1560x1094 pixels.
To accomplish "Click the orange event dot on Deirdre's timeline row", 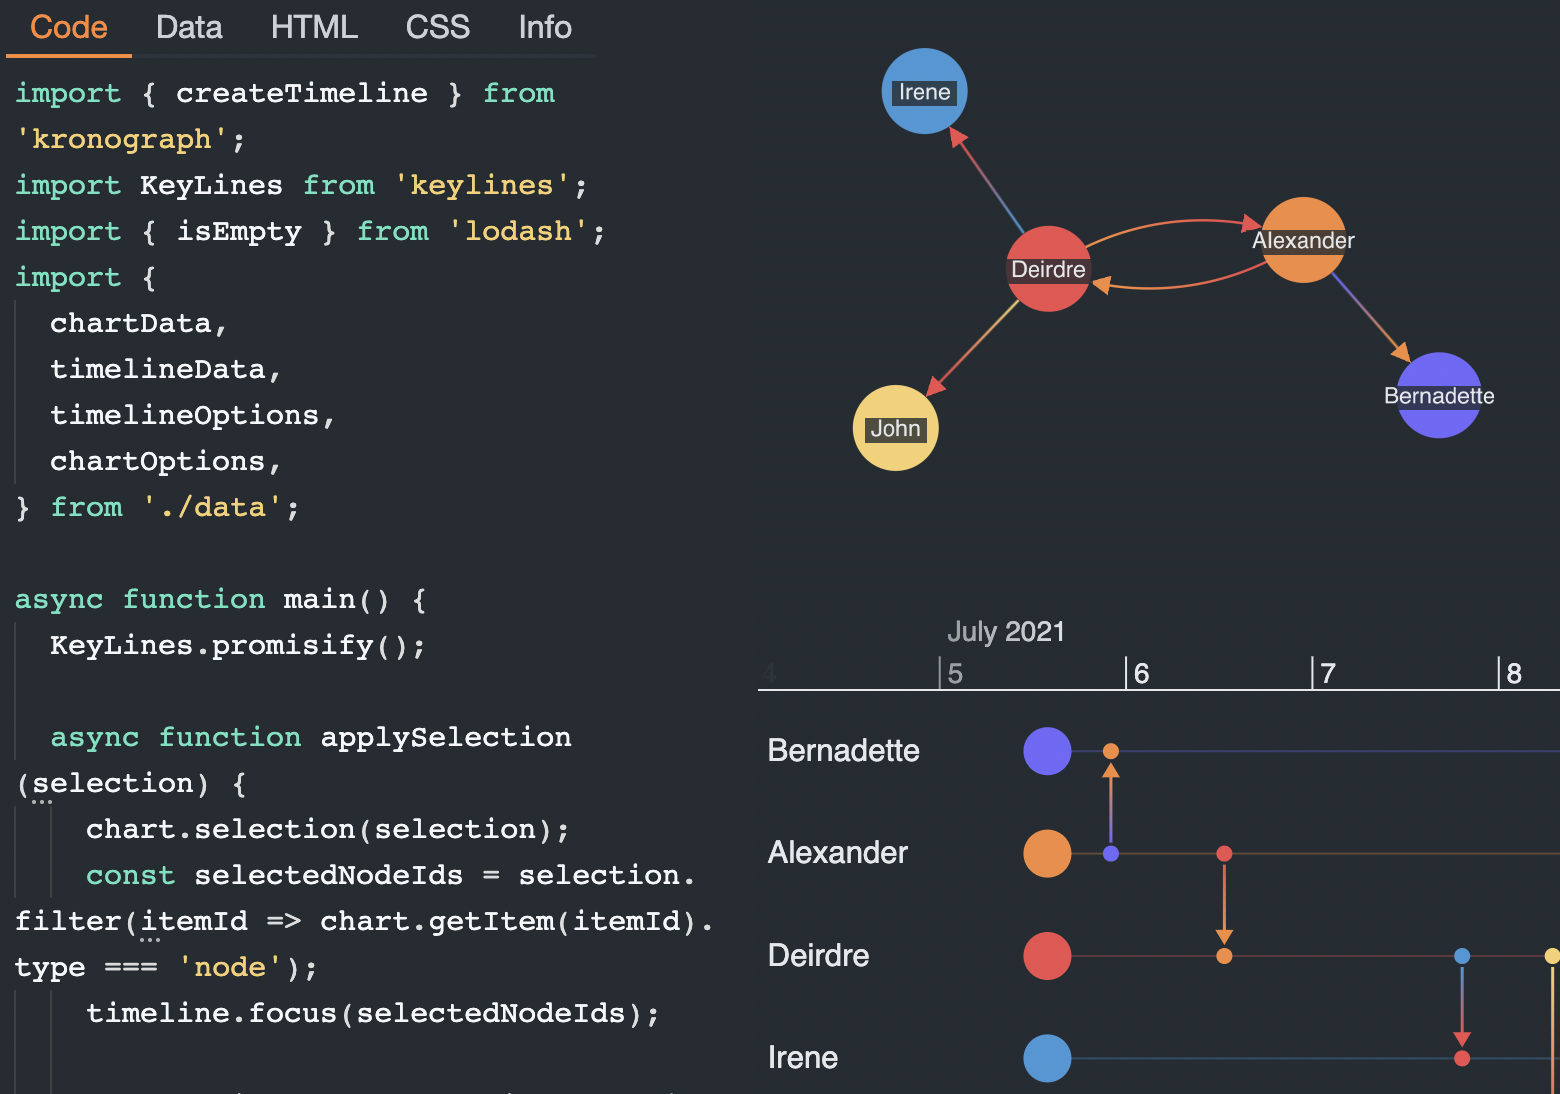I will point(1224,955).
